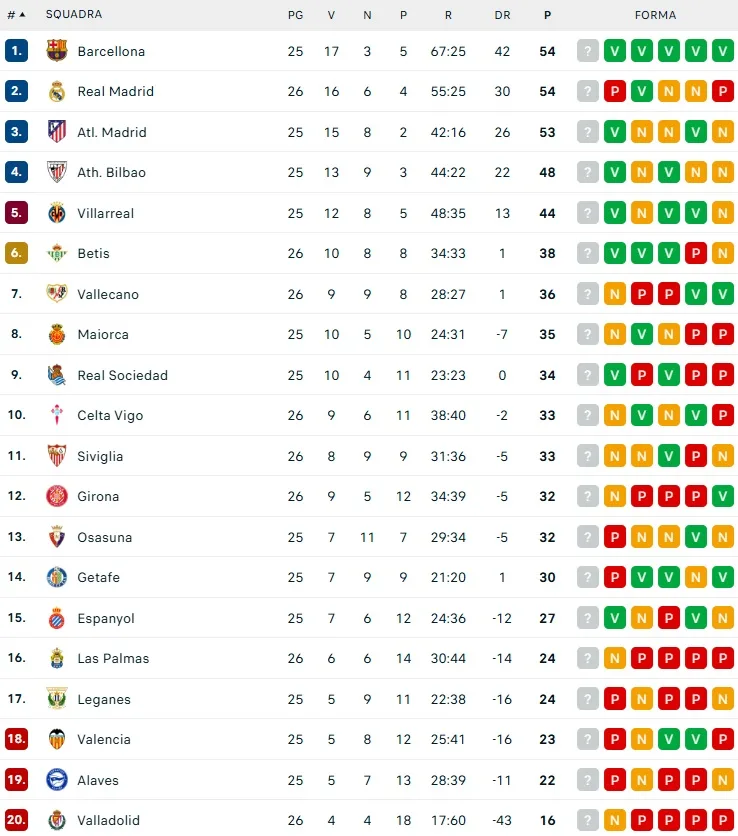The image size is (738, 836).
Task: Open the Siviglia team page
Action: click(x=100, y=456)
